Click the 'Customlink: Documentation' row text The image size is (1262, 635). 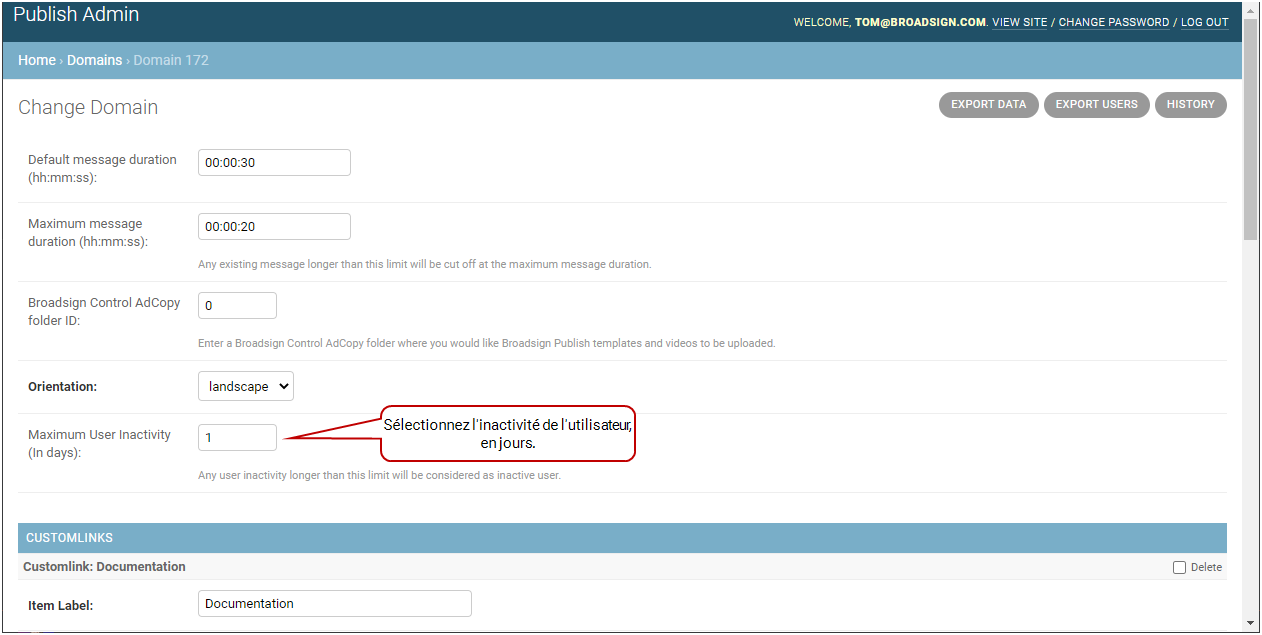pyautogui.click(x=104, y=566)
